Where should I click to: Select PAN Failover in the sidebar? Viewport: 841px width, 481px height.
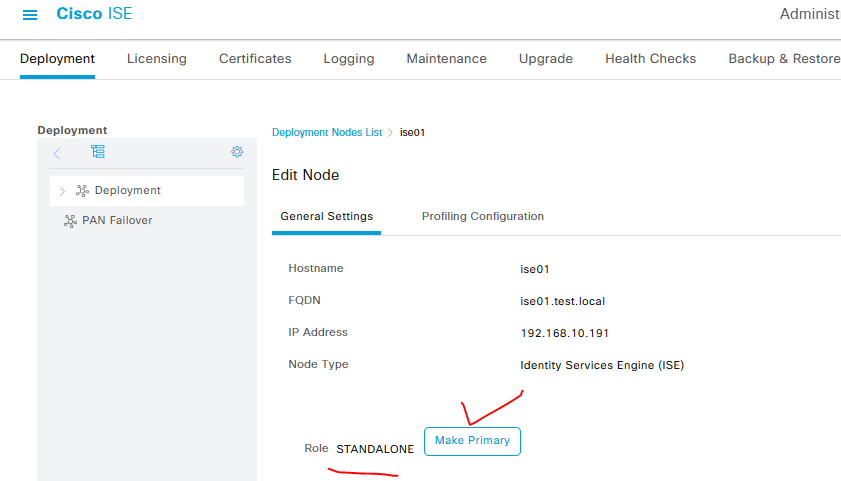(x=117, y=220)
